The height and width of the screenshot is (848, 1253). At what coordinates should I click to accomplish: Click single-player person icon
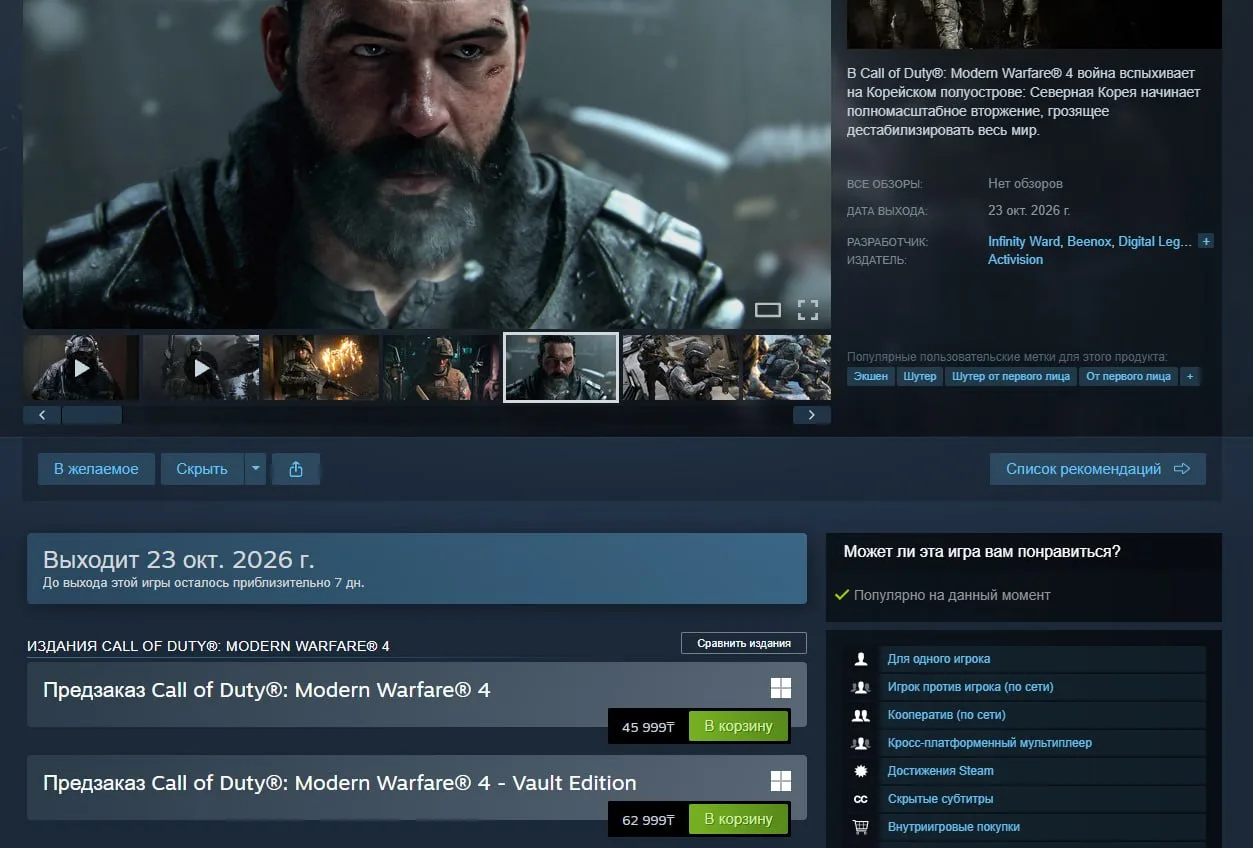pos(860,659)
